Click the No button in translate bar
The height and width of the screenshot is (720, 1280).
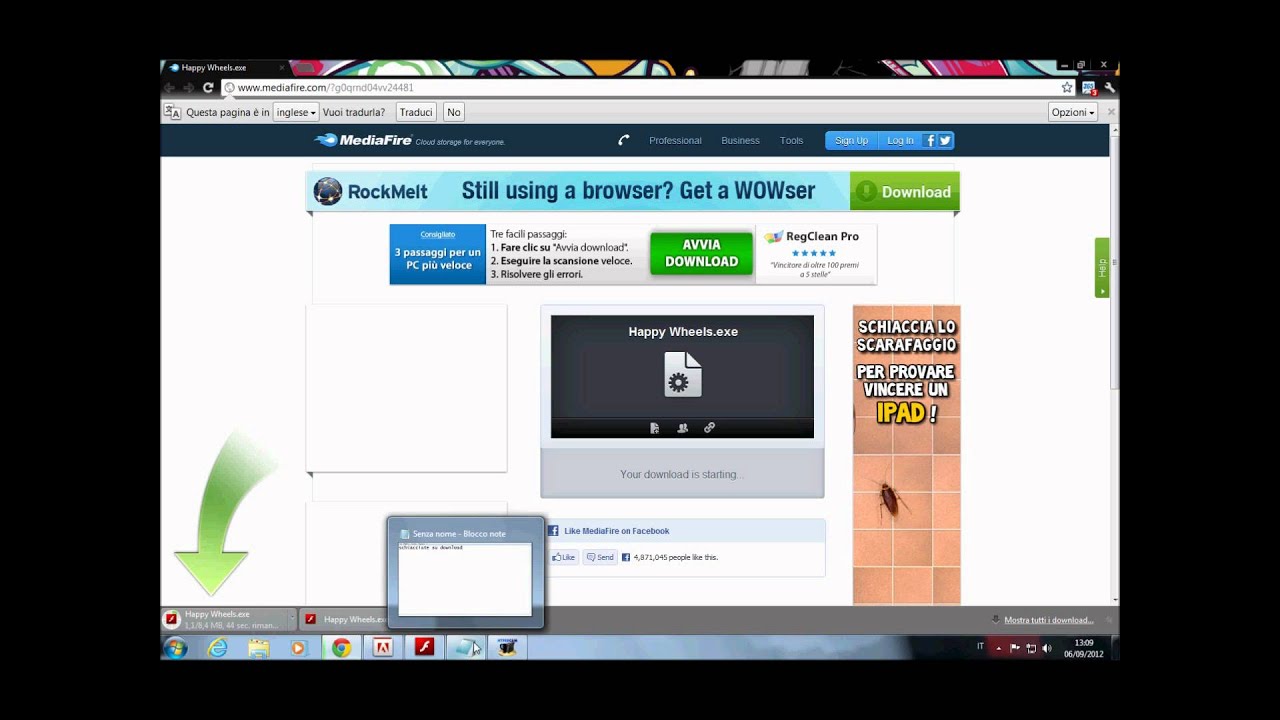(454, 112)
